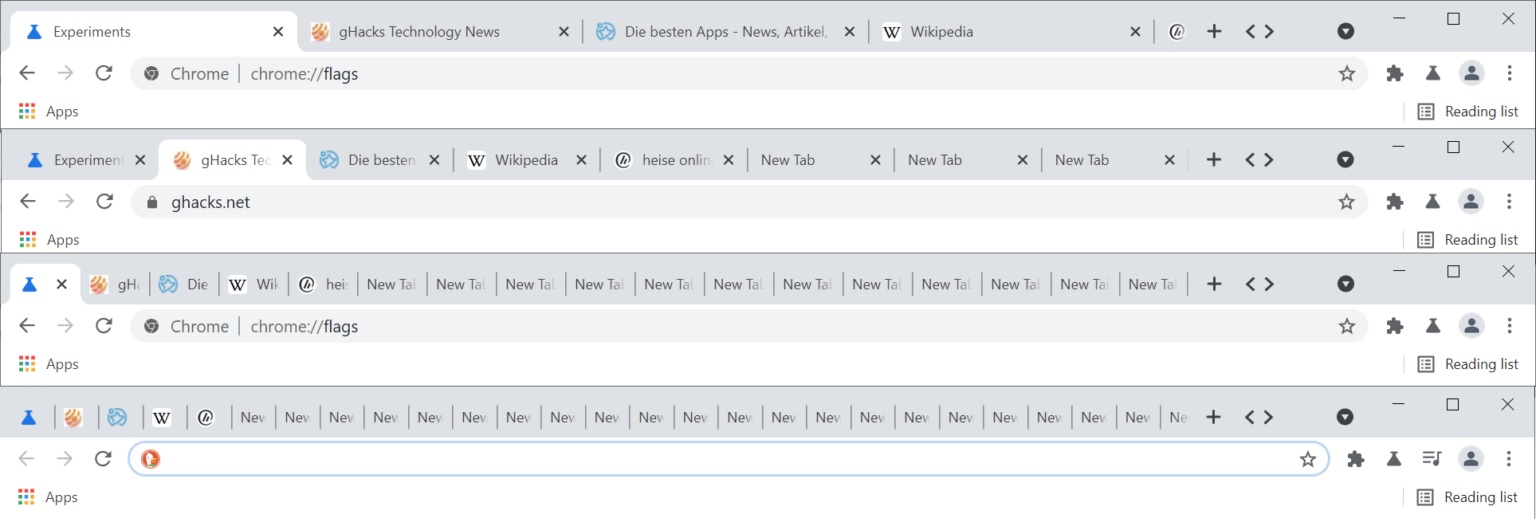
Task: Open a new tab in the third window
Action: pyautogui.click(x=1214, y=283)
